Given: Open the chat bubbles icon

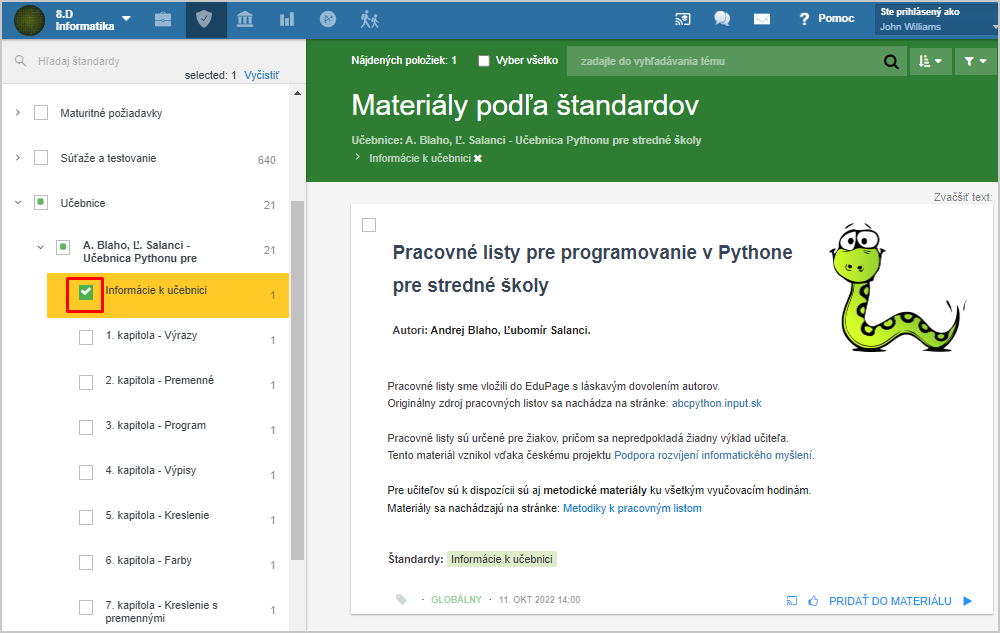Looking at the screenshot, I should click(x=722, y=19).
